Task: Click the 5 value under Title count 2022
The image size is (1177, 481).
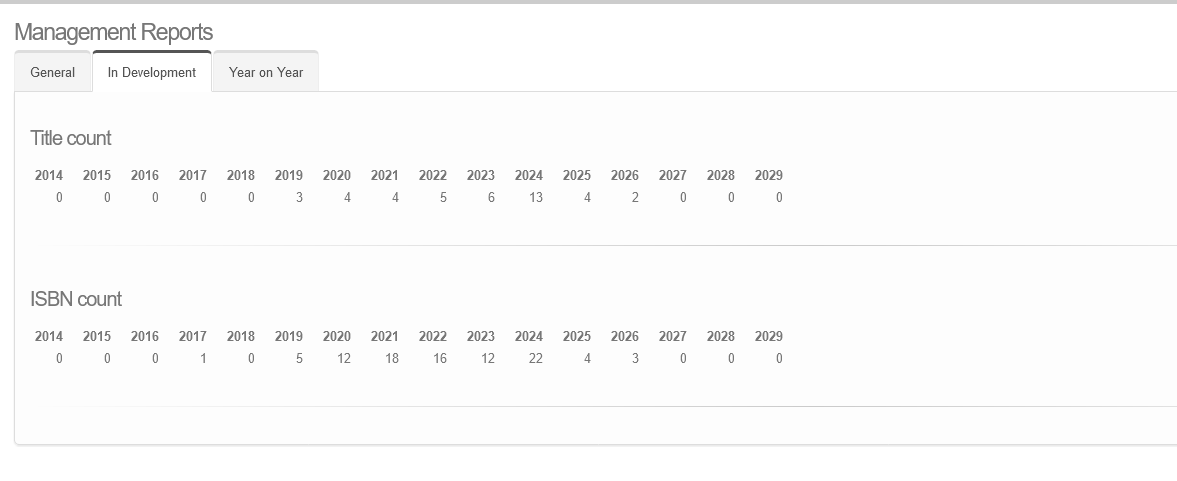Action: pyautogui.click(x=443, y=197)
